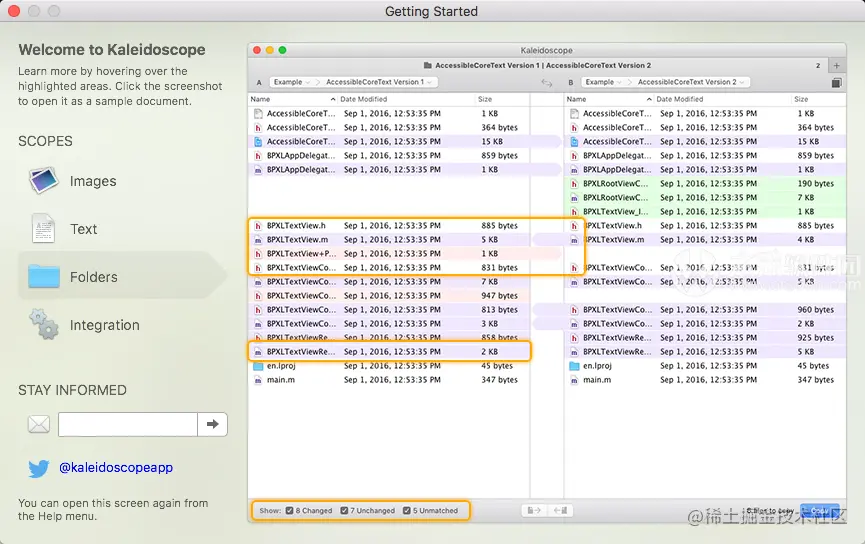Image resolution: width=865 pixels, height=544 pixels.
Task: Click BPXLTextViewCo... name in the 947 bytes row
Action: point(301,296)
